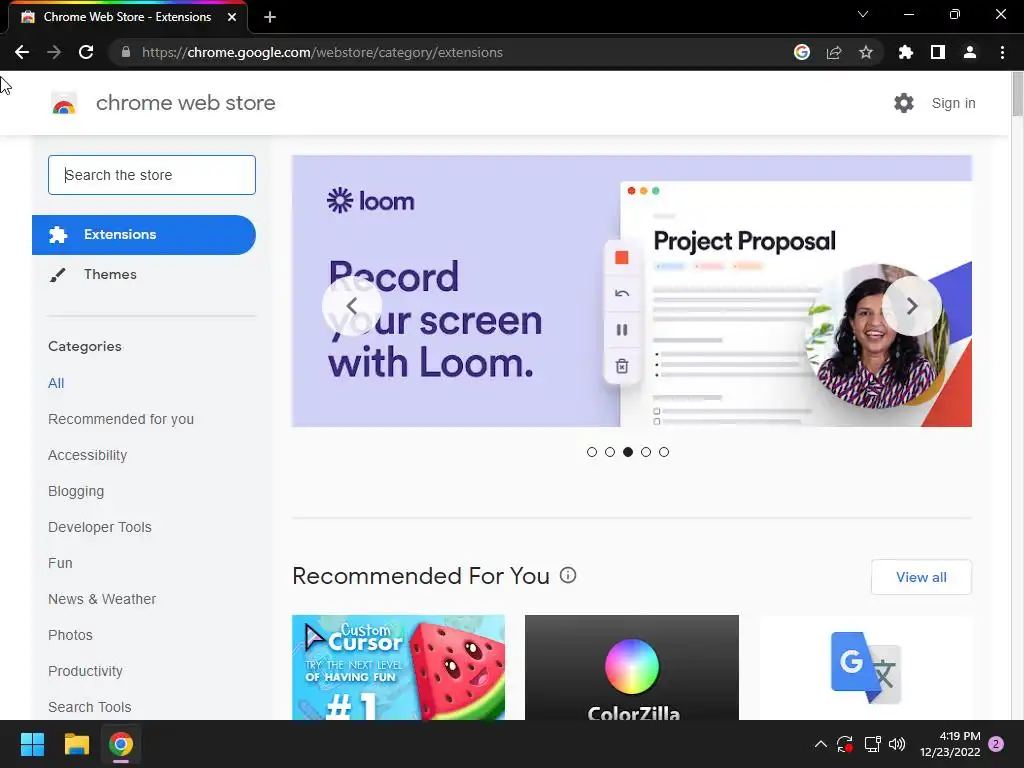This screenshot has height=768, width=1024.
Task: Open Google account icon in address bar
Action: (801, 52)
